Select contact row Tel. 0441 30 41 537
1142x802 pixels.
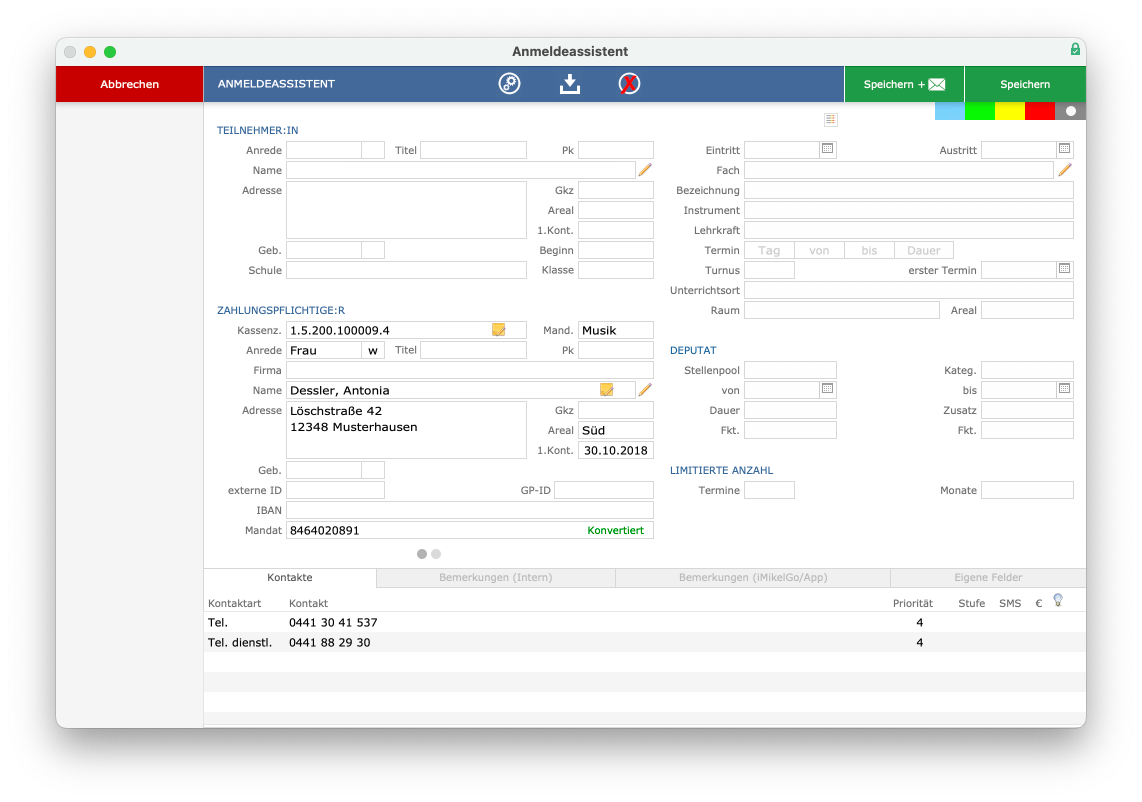coord(645,623)
